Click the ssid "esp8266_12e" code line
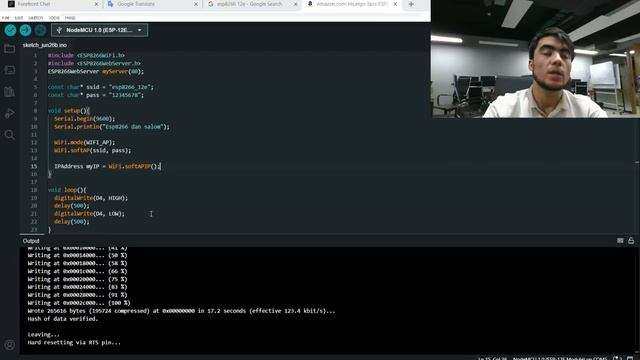 point(100,87)
